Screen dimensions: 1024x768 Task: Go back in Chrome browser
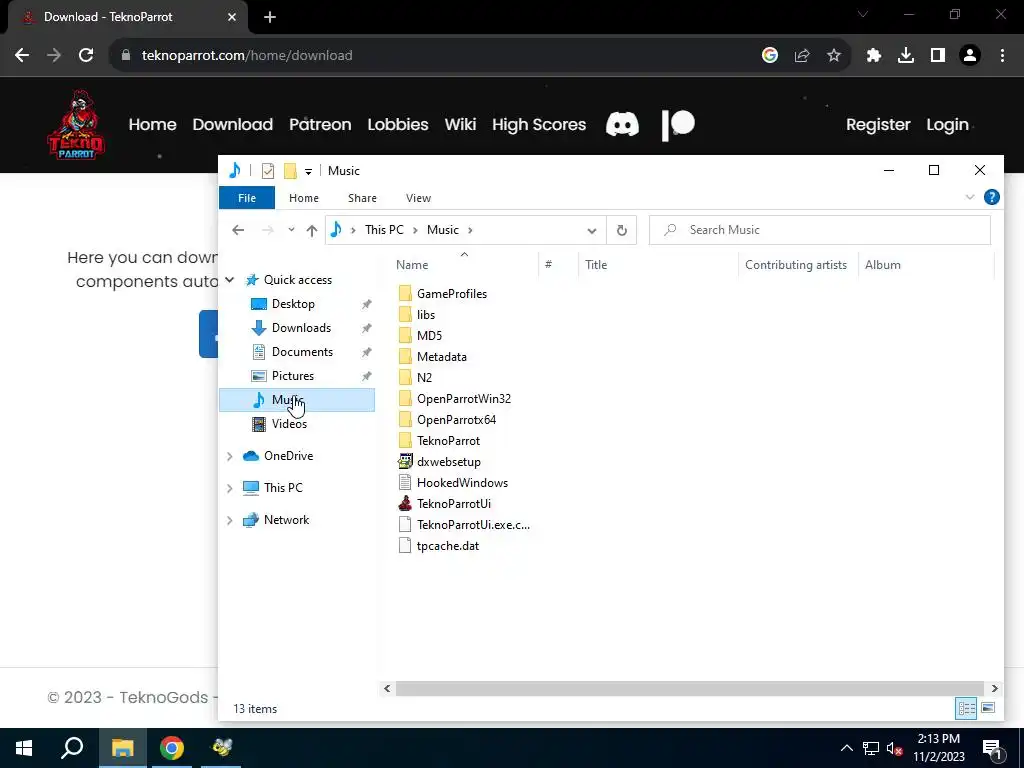(22, 56)
